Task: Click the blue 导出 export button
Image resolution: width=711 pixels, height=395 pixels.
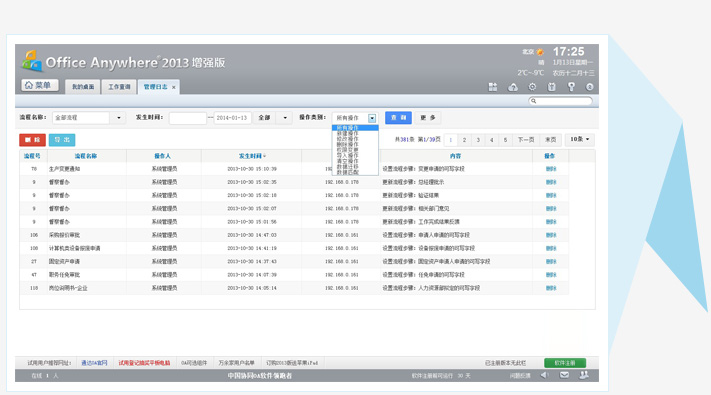Action: coord(62,140)
